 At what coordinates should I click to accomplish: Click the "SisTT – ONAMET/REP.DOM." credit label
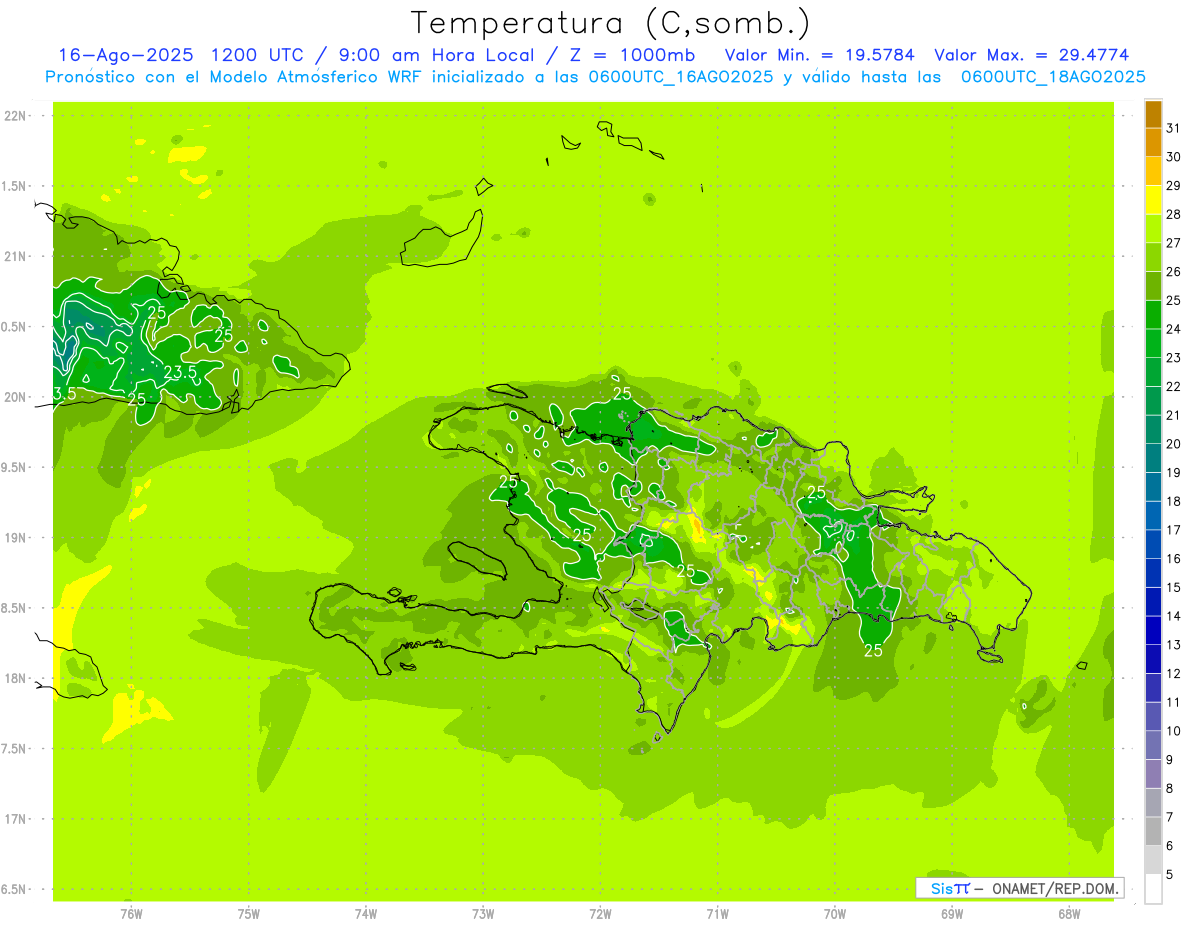pyautogui.click(x=1020, y=888)
